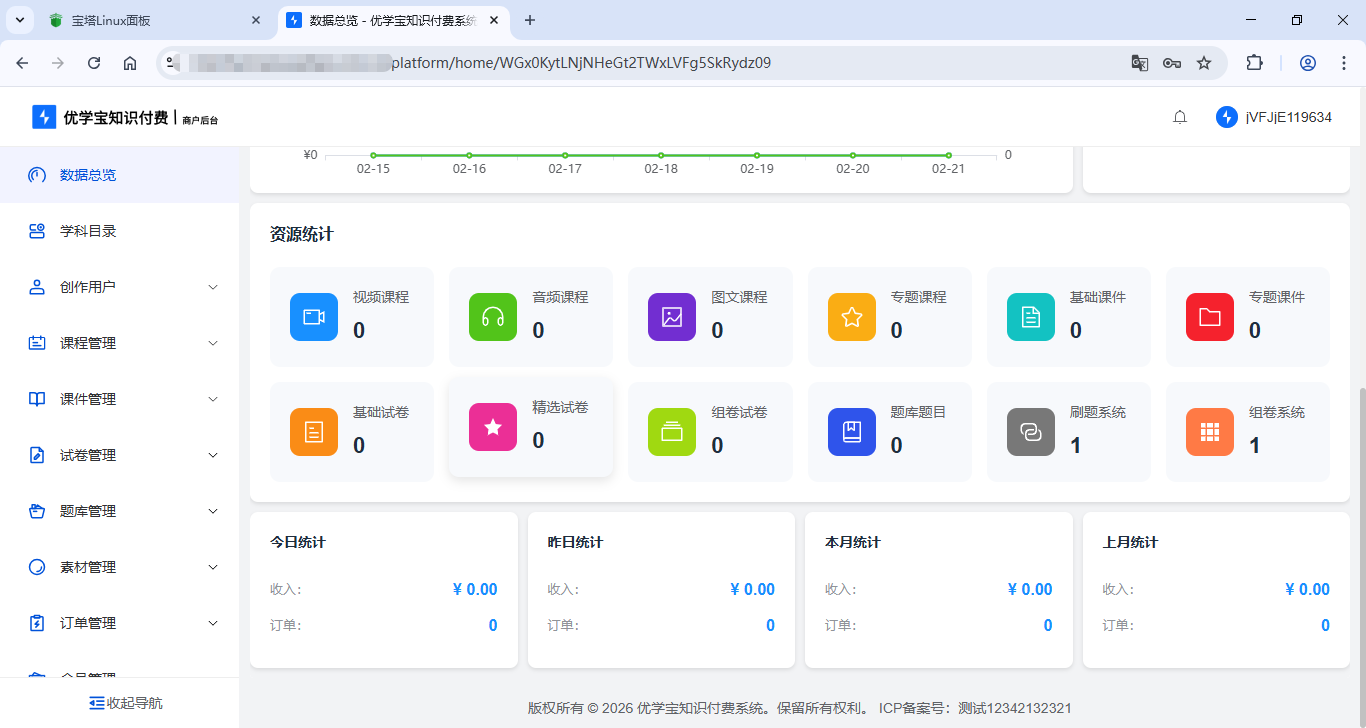Open the notification bell
The height and width of the screenshot is (728, 1366).
click(1180, 117)
